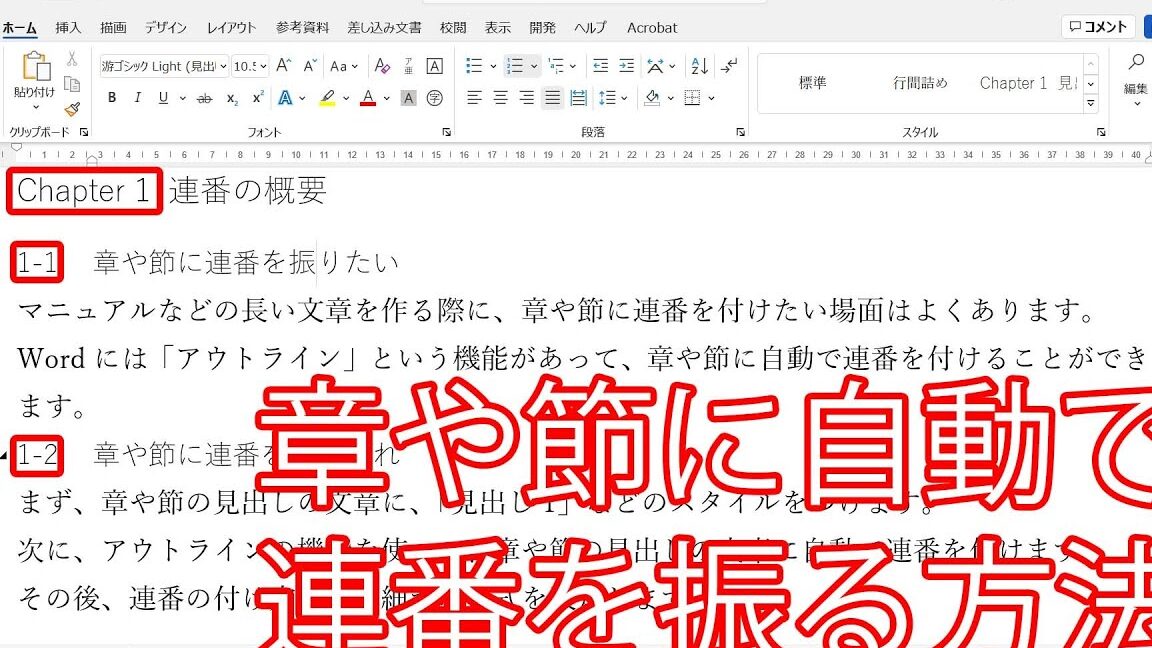
Task: Apply the 標準 style
Action: click(813, 83)
